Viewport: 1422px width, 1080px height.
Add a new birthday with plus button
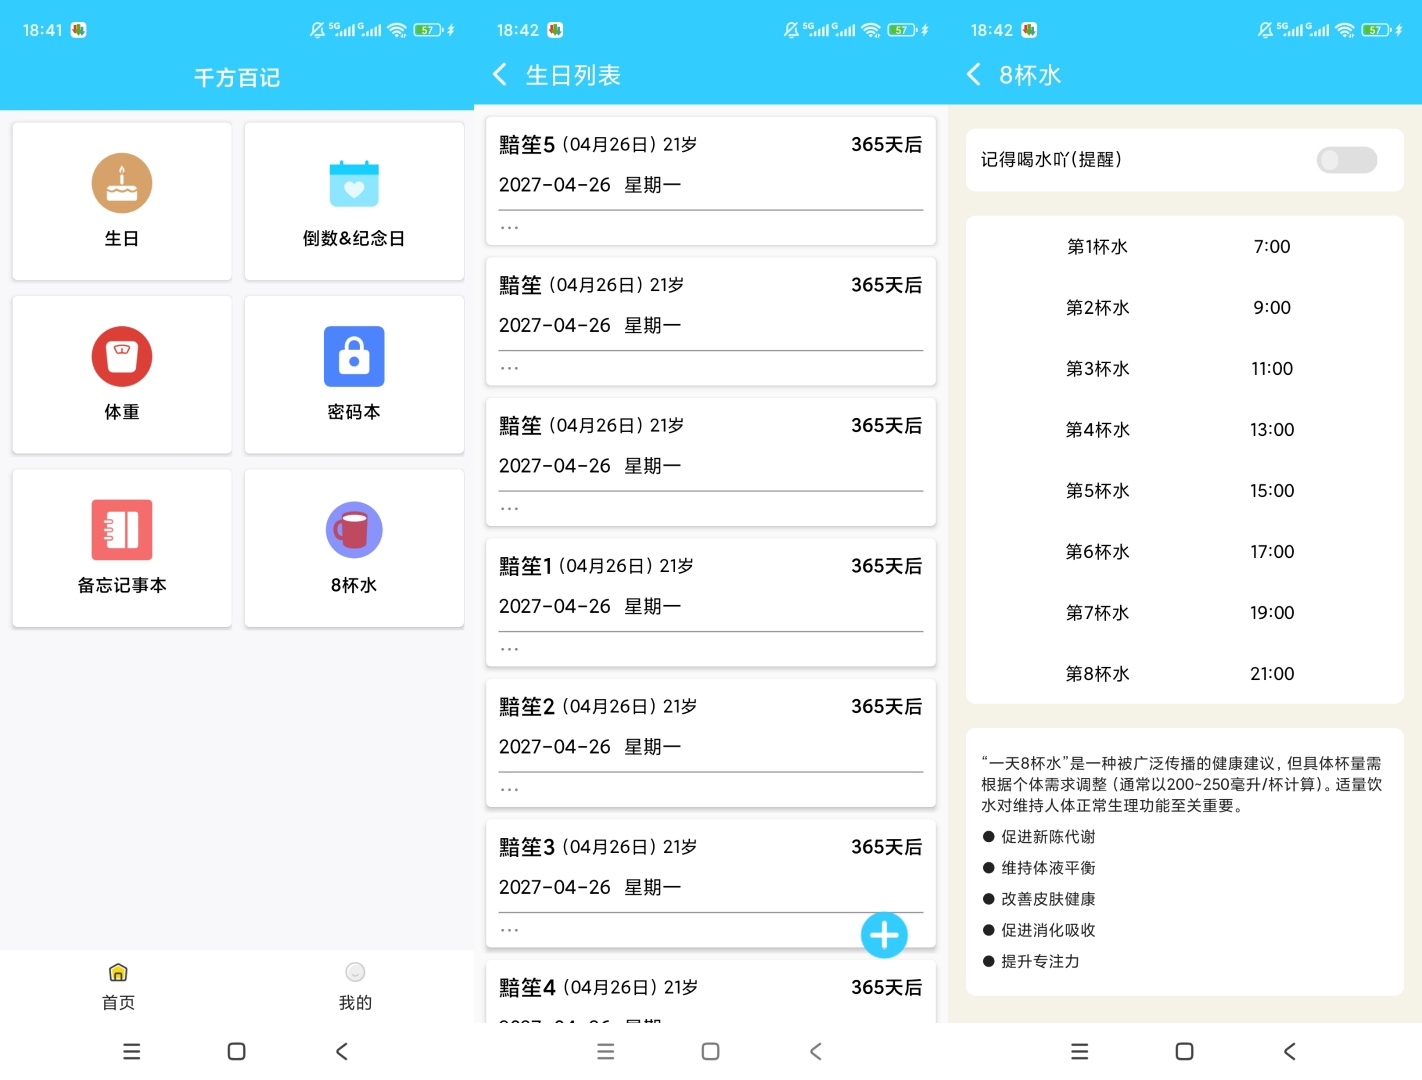(x=884, y=935)
